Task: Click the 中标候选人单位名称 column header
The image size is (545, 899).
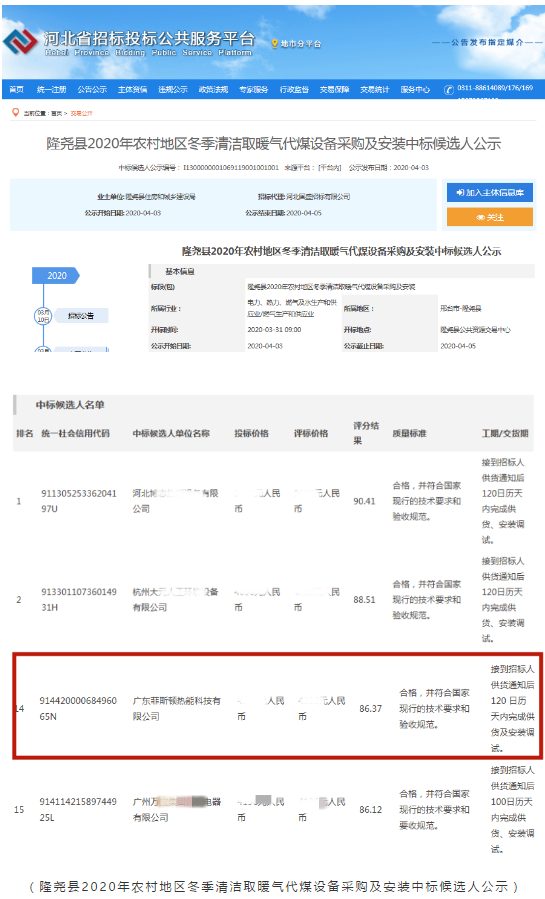Action: [x=171, y=433]
